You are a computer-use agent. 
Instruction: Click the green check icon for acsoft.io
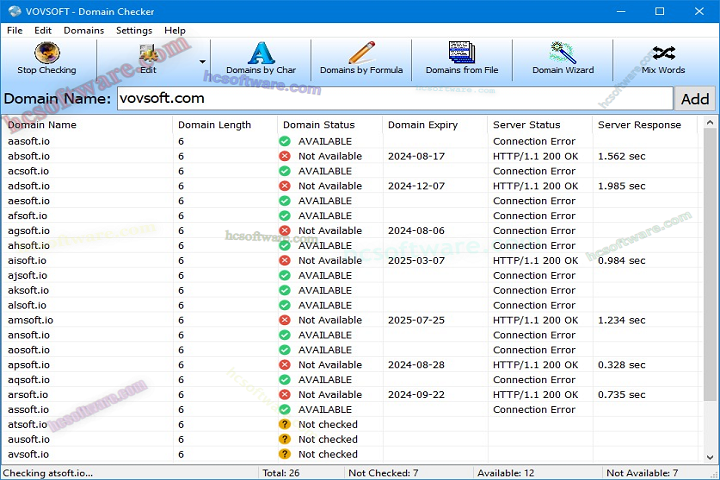(x=285, y=171)
